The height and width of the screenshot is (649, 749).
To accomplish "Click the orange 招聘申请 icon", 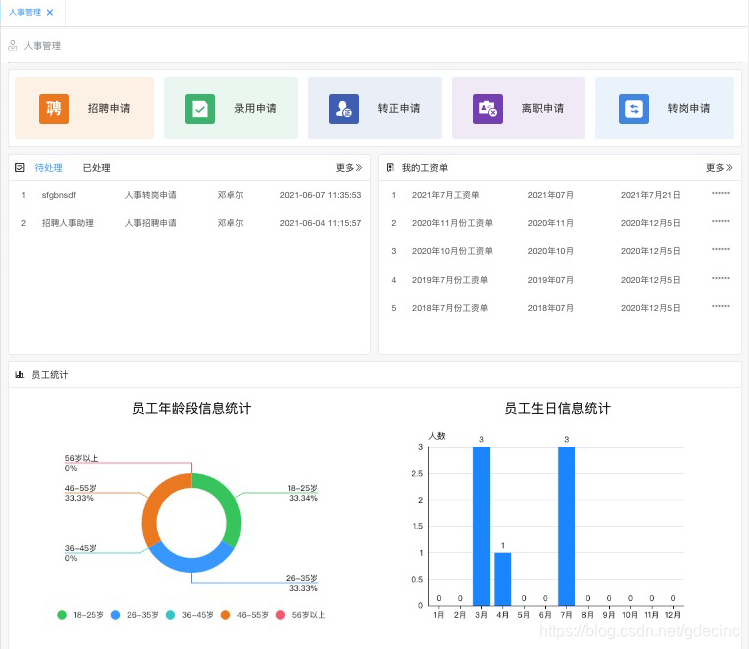I will (x=54, y=108).
